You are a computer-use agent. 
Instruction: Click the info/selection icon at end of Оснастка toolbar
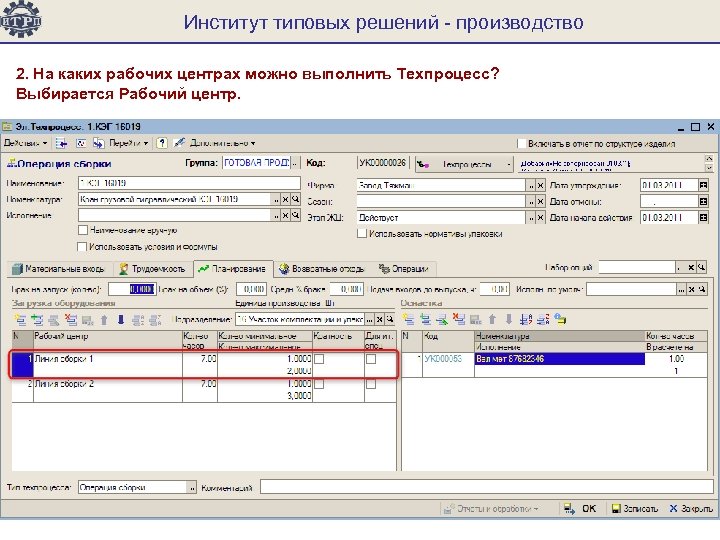[560, 319]
